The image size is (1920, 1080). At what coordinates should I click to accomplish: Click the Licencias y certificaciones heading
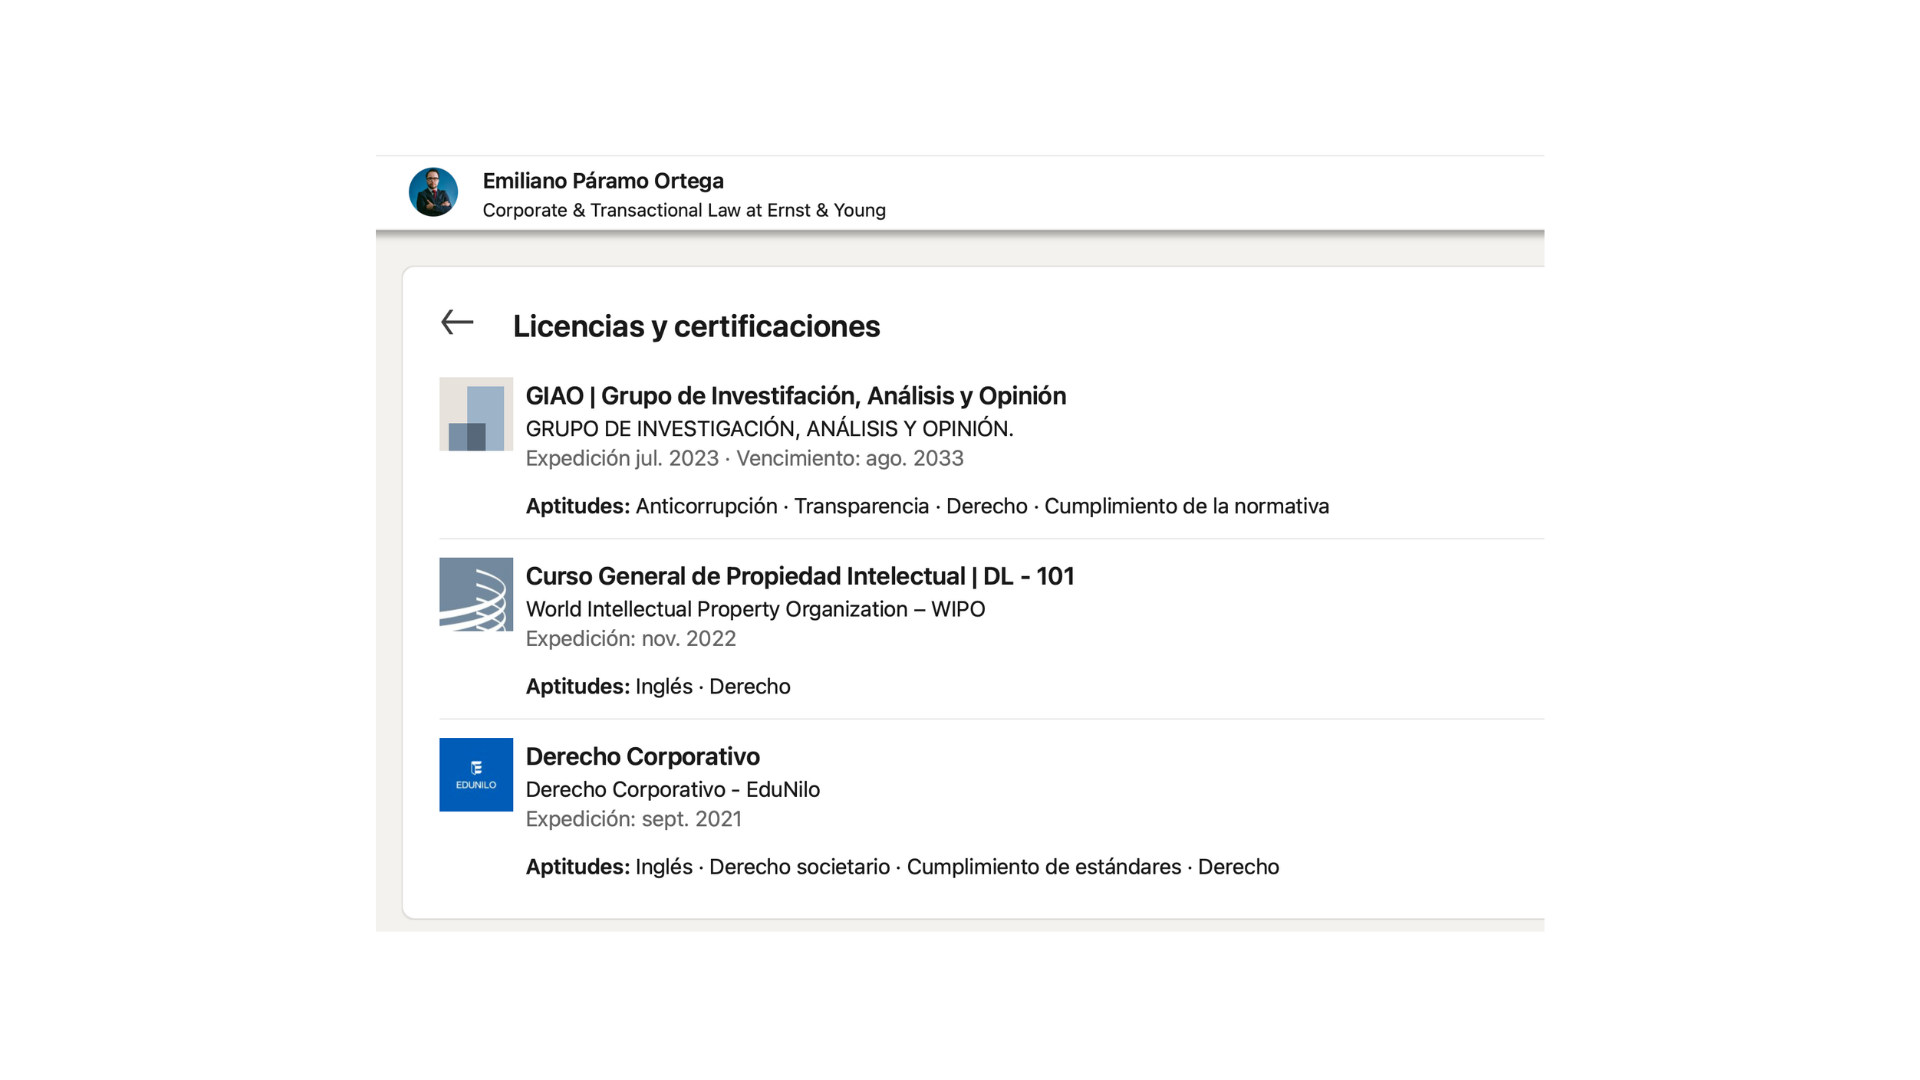[696, 326]
